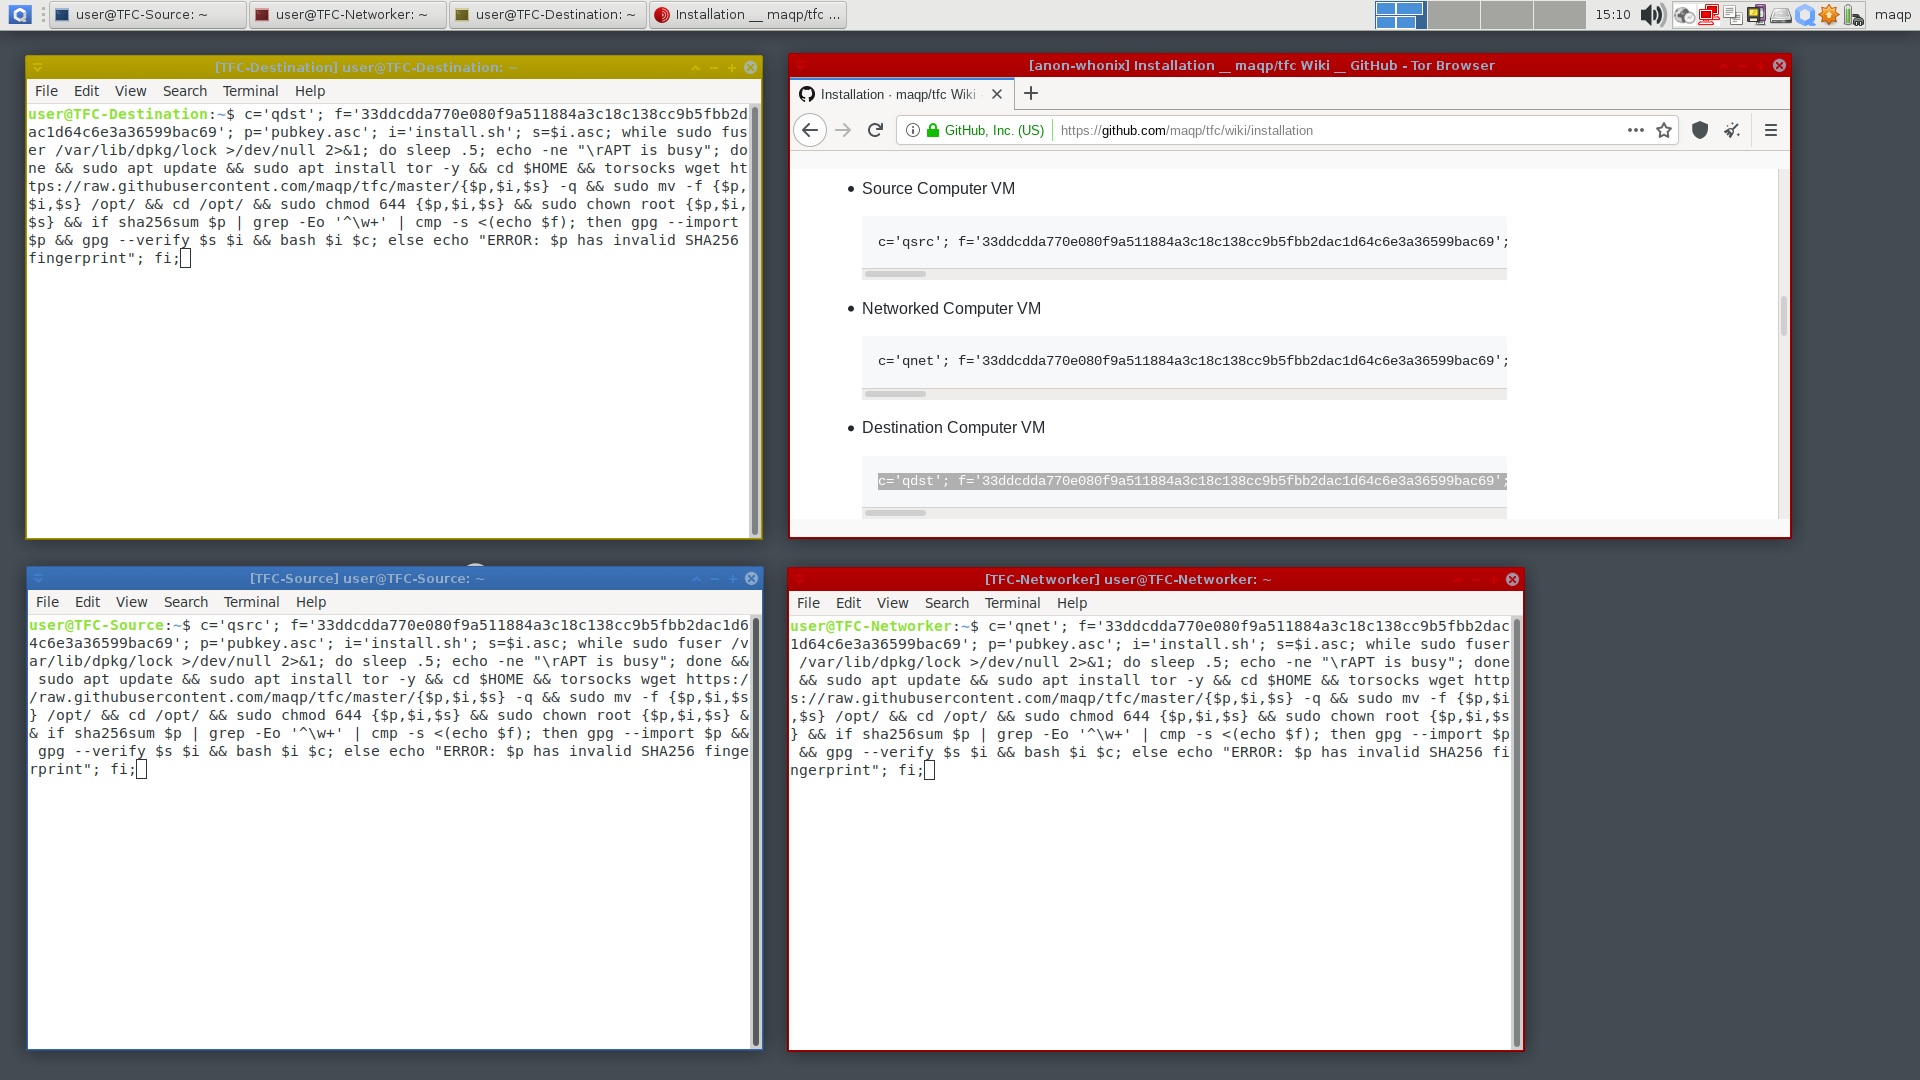Image resolution: width=1920 pixels, height=1080 pixels.
Task: Click the Tor Browser back arrow
Action: point(810,130)
